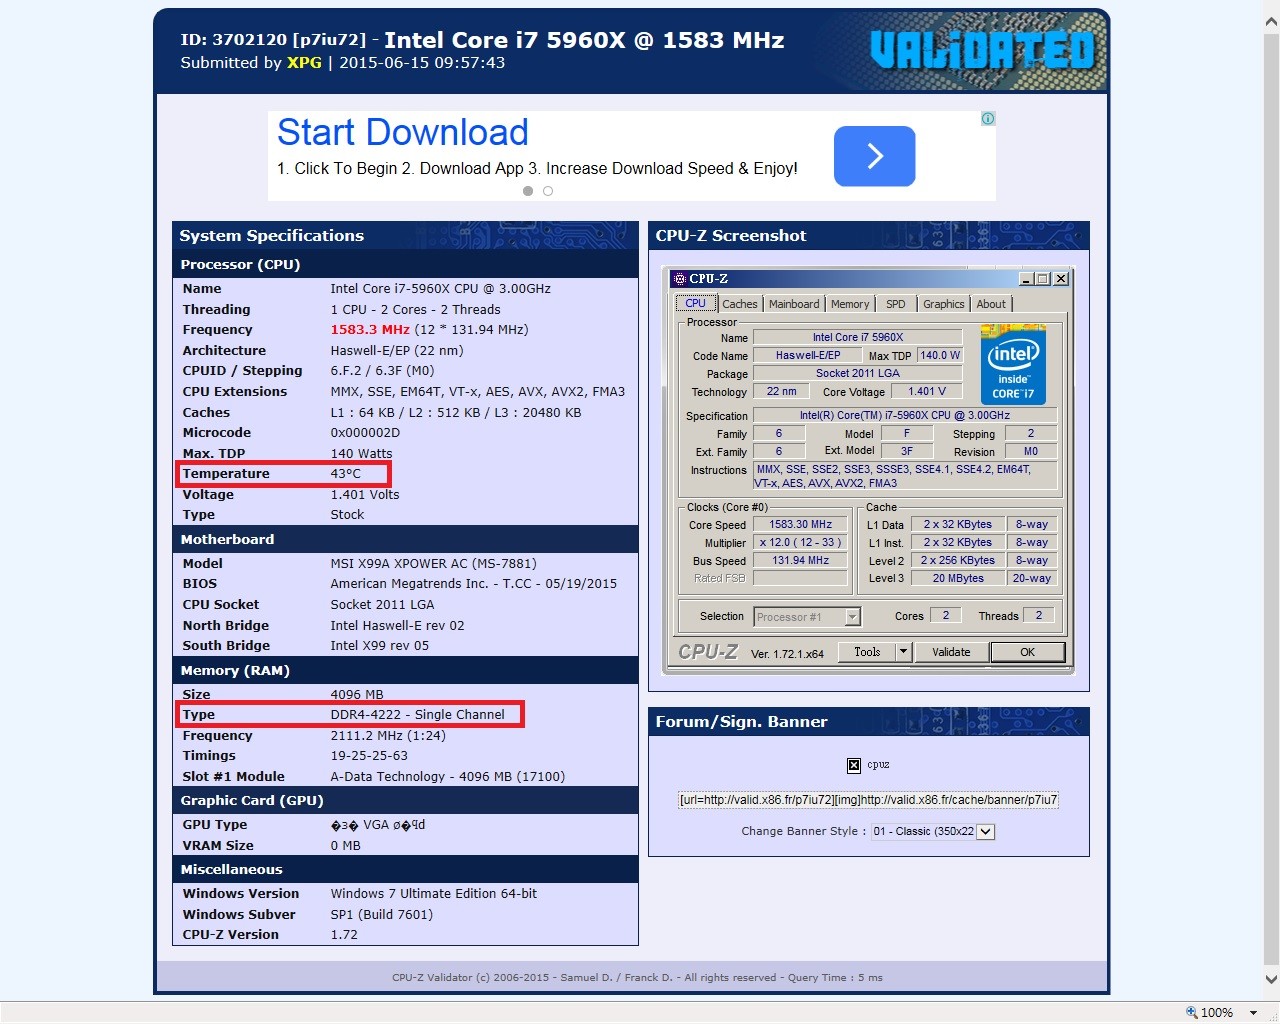Click the 1.401 Volts voltage value
Screen dimensions: 1280x1024
click(x=364, y=494)
